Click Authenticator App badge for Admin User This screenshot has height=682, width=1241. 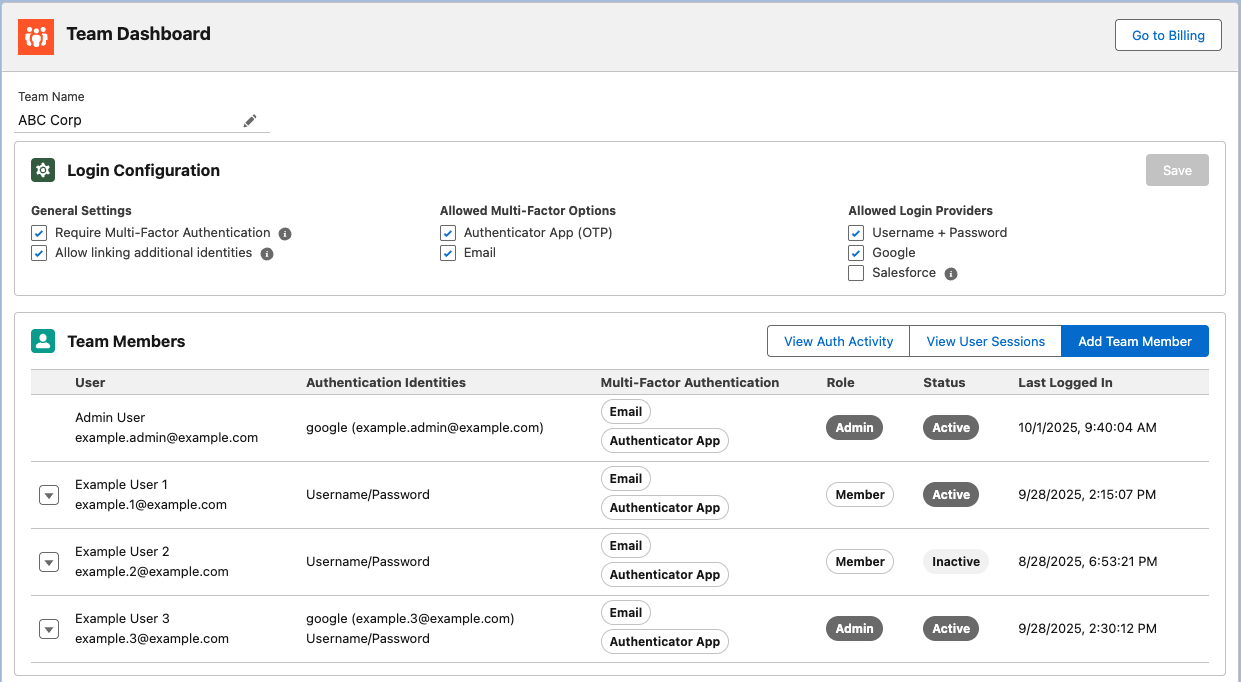tap(665, 440)
